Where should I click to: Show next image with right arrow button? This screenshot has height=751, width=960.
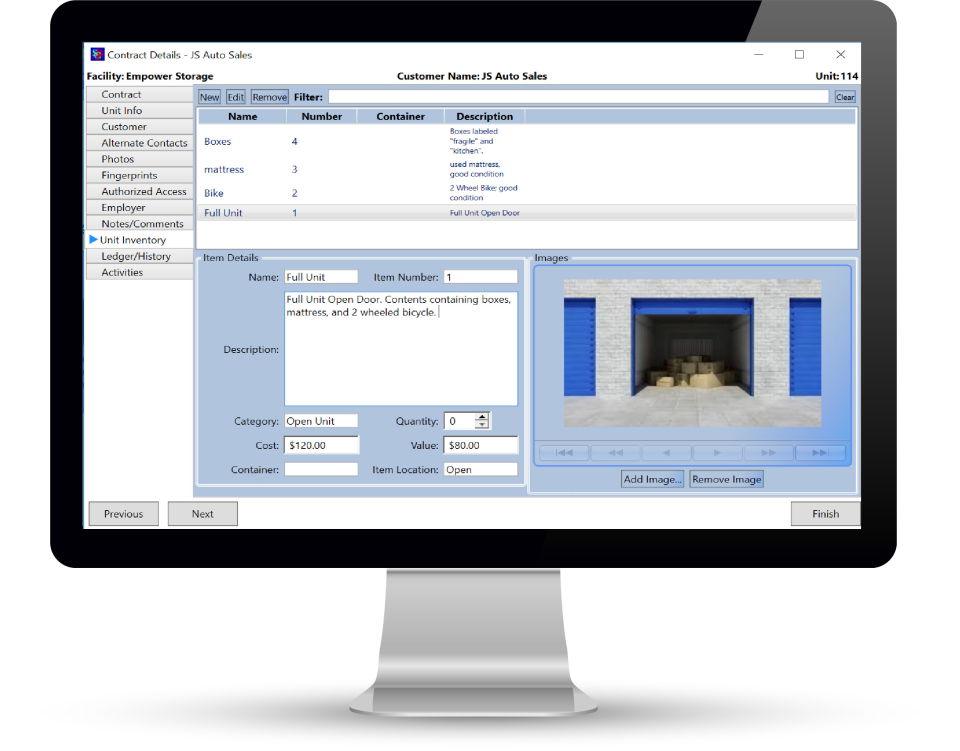(717, 453)
